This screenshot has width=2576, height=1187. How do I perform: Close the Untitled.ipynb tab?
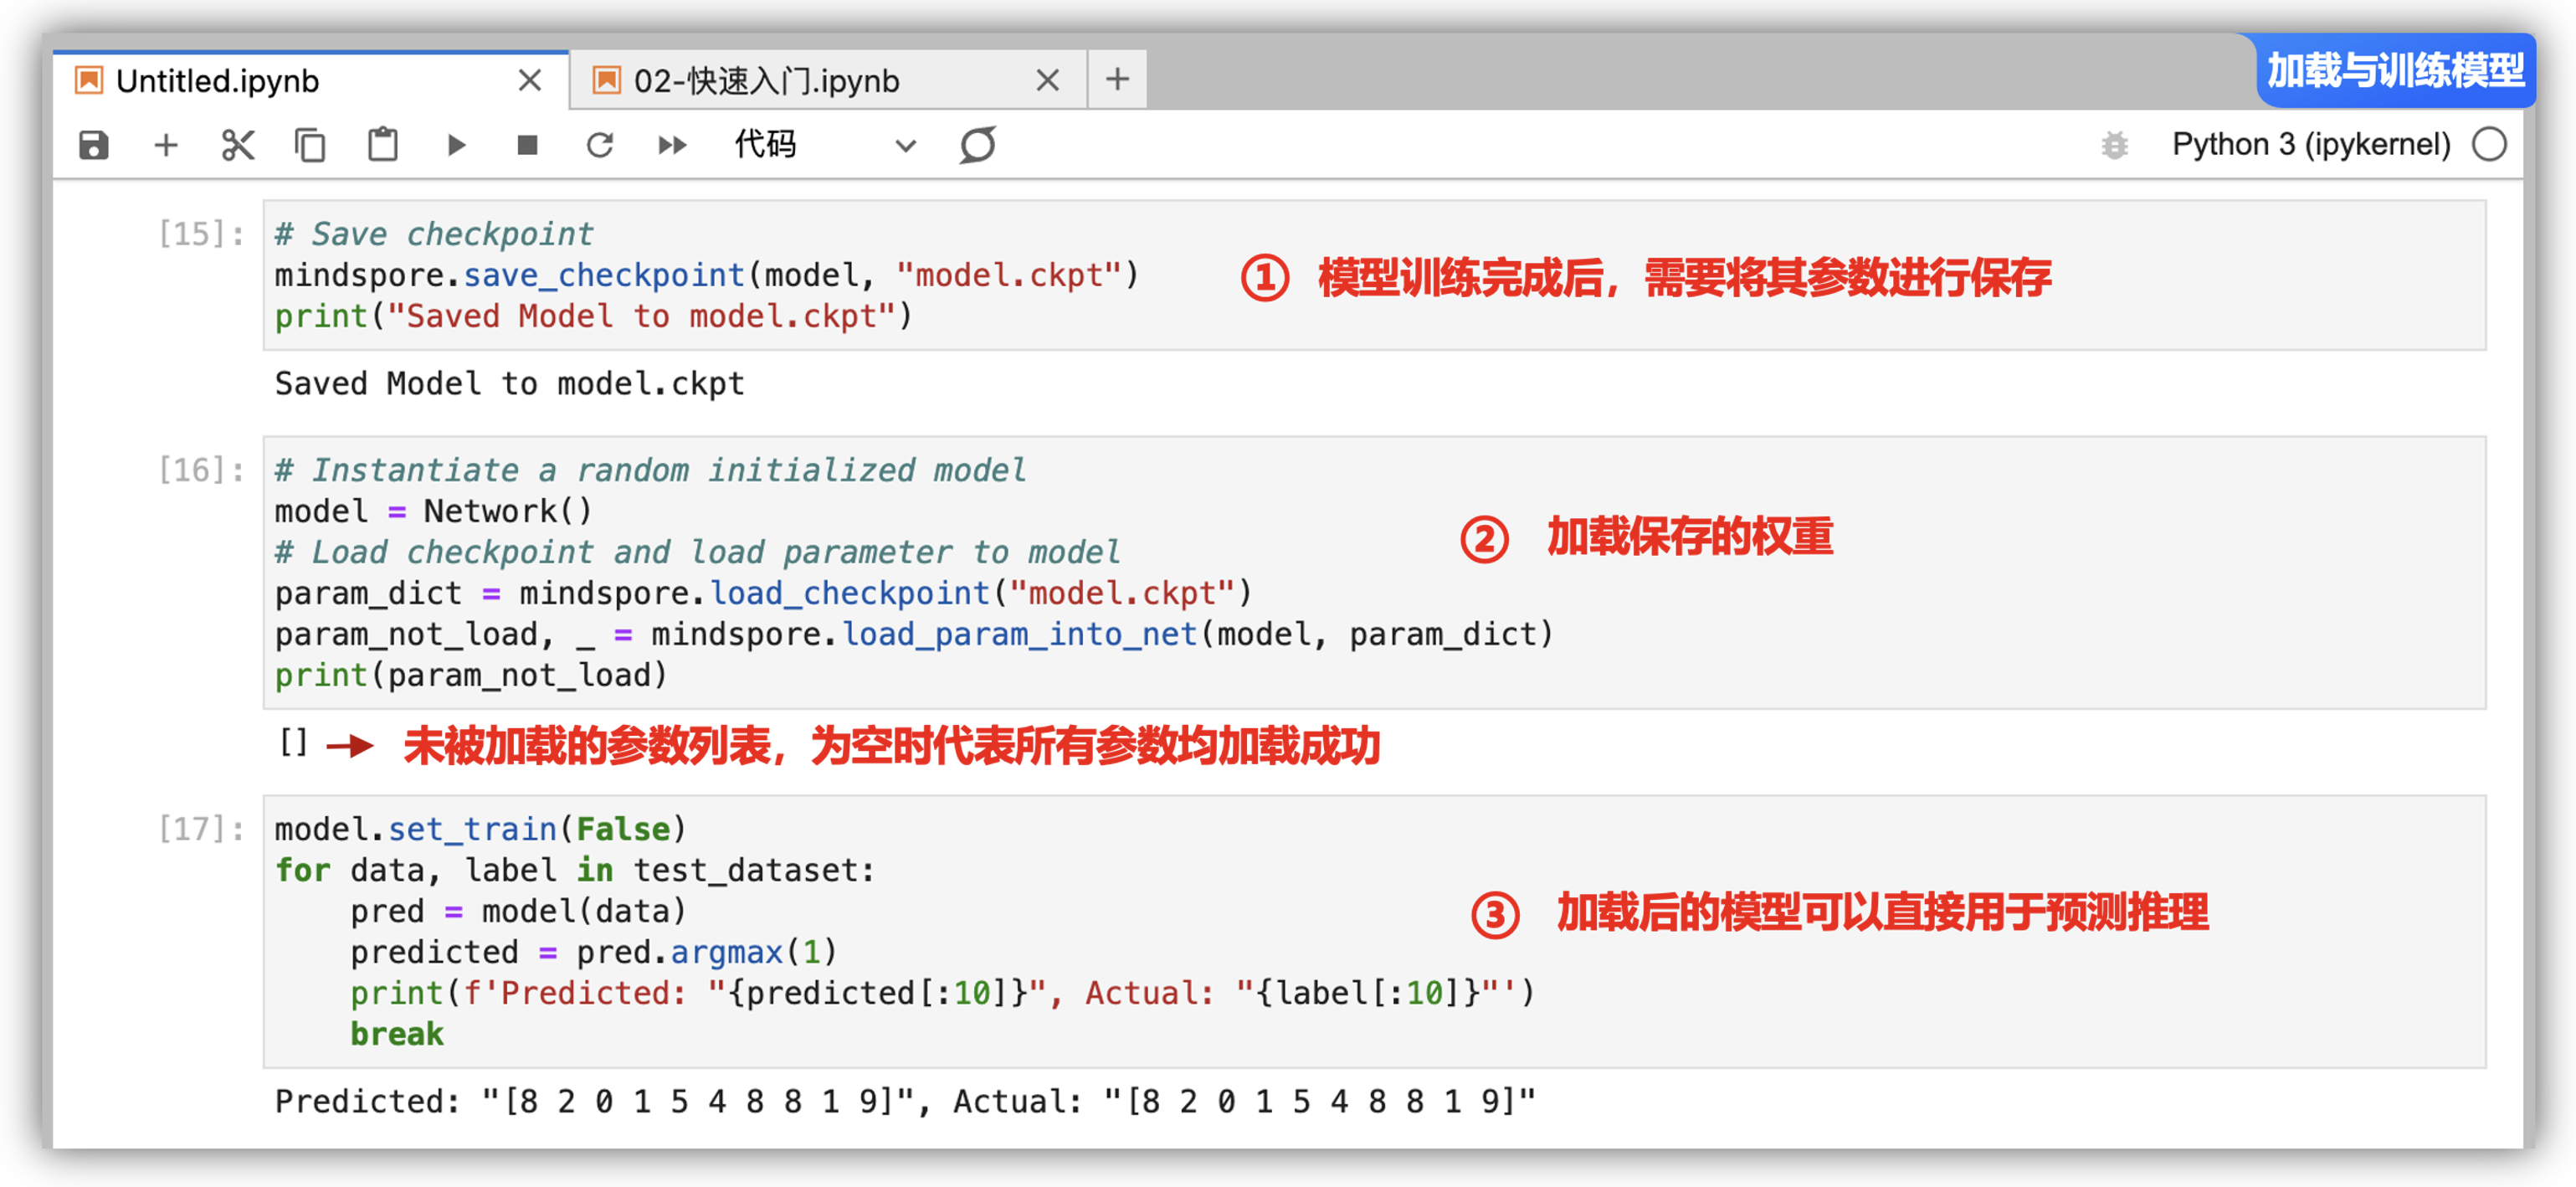pos(530,81)
